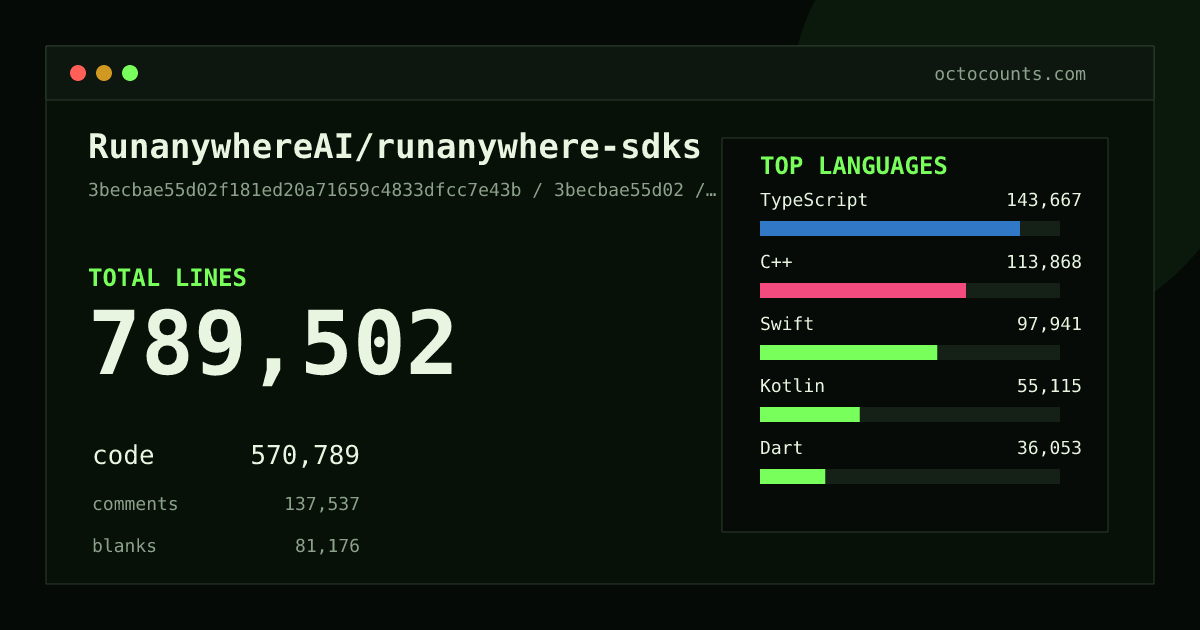Click the TOP LANGUAGES heading
The height and width of the screenshot is (630, 1200).
(853, 166)
